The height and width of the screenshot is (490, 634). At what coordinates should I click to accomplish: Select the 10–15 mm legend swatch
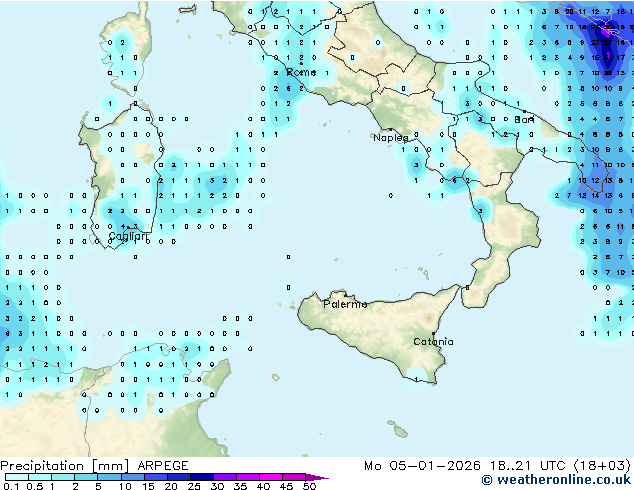(x=132, y=477)
